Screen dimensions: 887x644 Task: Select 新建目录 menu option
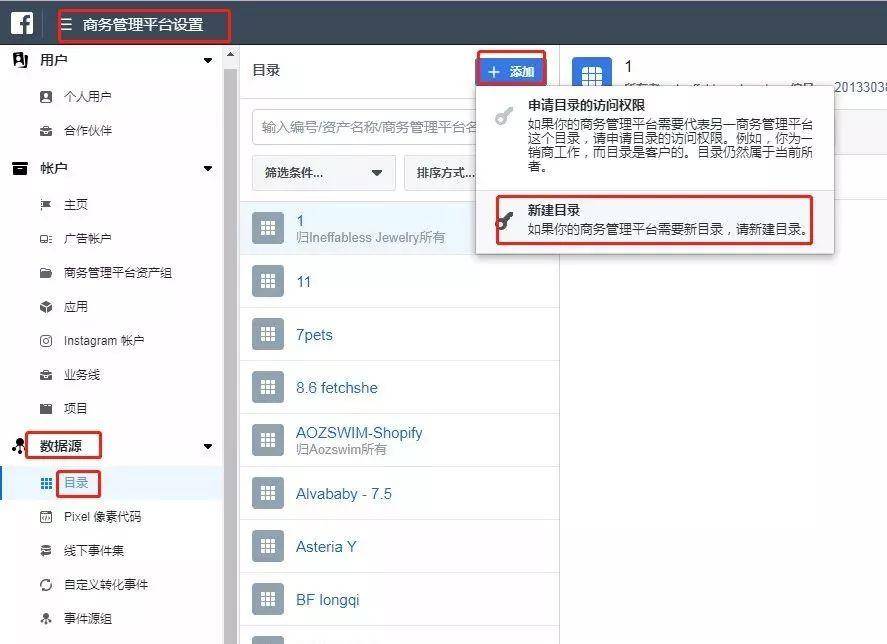(655, 220)
